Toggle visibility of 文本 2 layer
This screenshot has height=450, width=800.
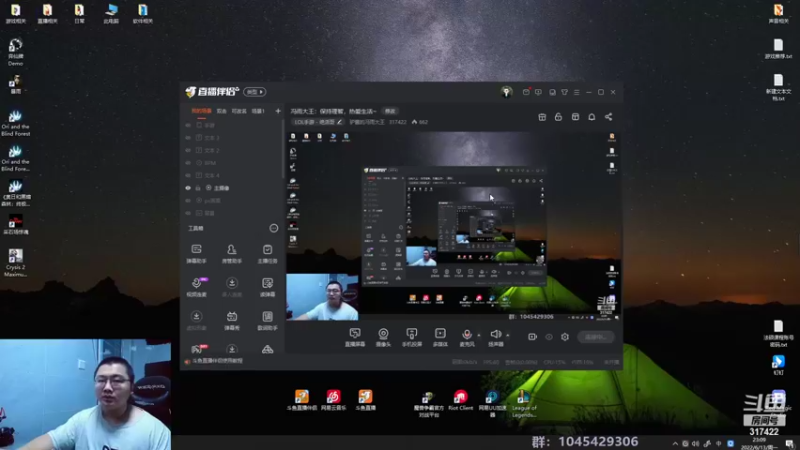coord(188,151)
